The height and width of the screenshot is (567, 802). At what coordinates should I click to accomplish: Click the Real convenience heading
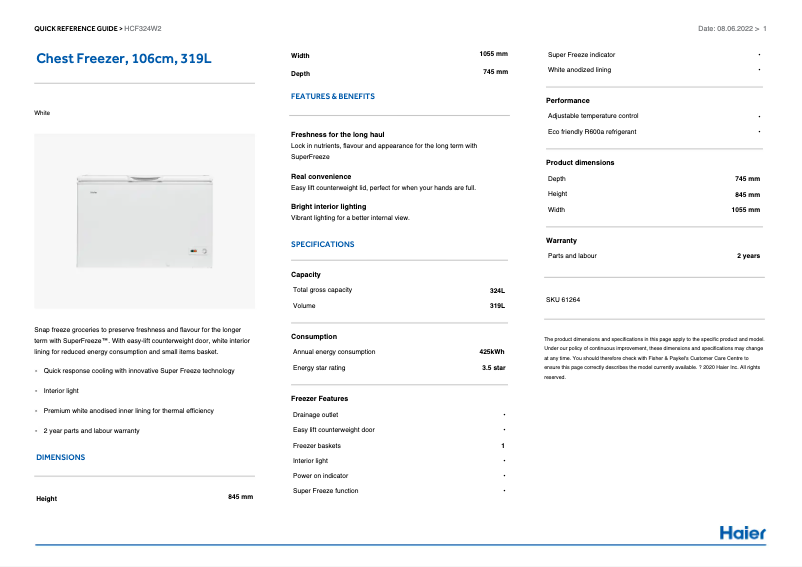pos(321,176)
